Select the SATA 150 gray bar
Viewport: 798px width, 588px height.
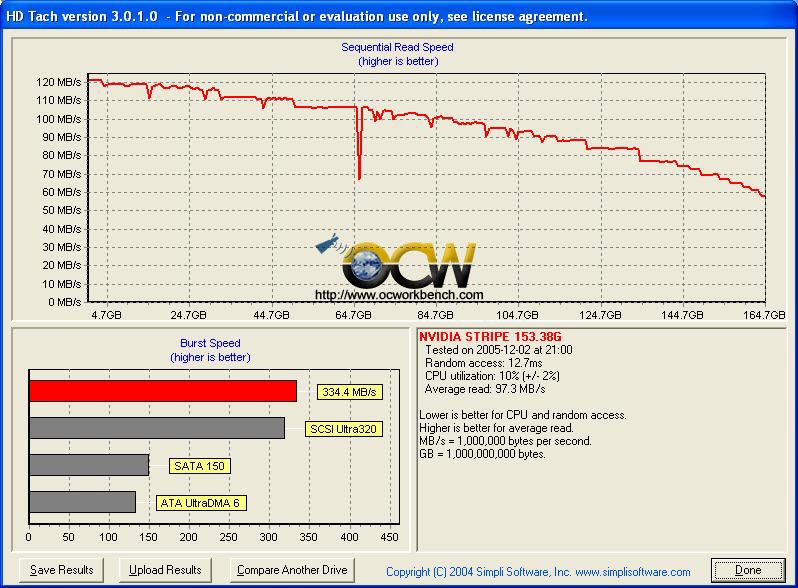point(89,465)
